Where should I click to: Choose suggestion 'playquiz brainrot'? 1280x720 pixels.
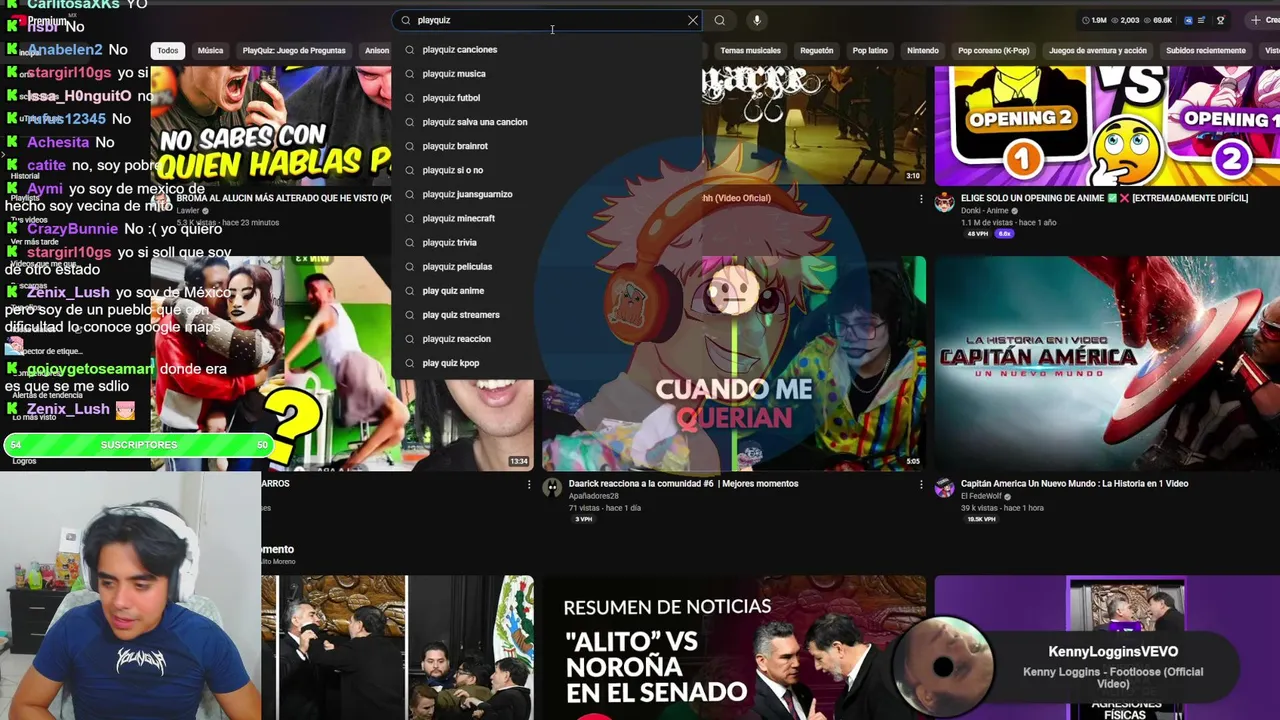pyautogui.click(x=547, y=145)
